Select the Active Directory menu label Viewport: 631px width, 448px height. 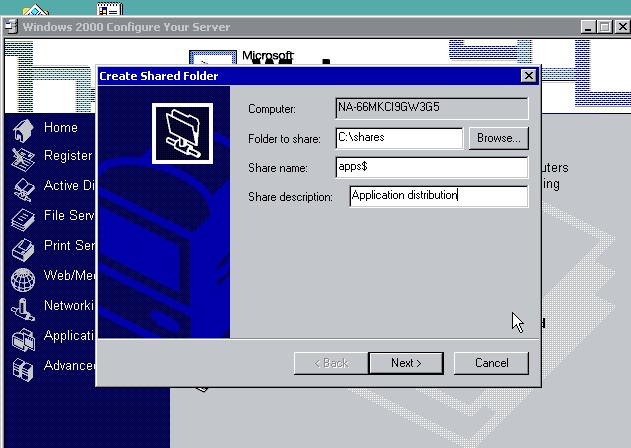point(69,185)
